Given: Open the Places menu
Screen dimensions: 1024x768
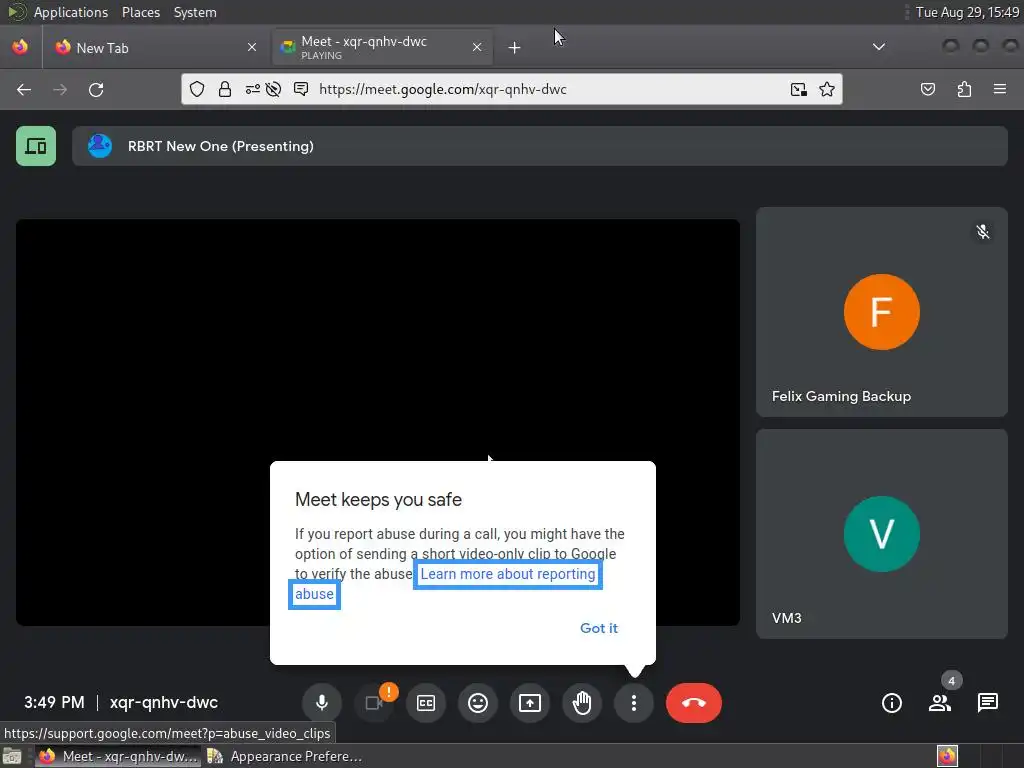Looking at the screenshot, I should click(140, 12).
